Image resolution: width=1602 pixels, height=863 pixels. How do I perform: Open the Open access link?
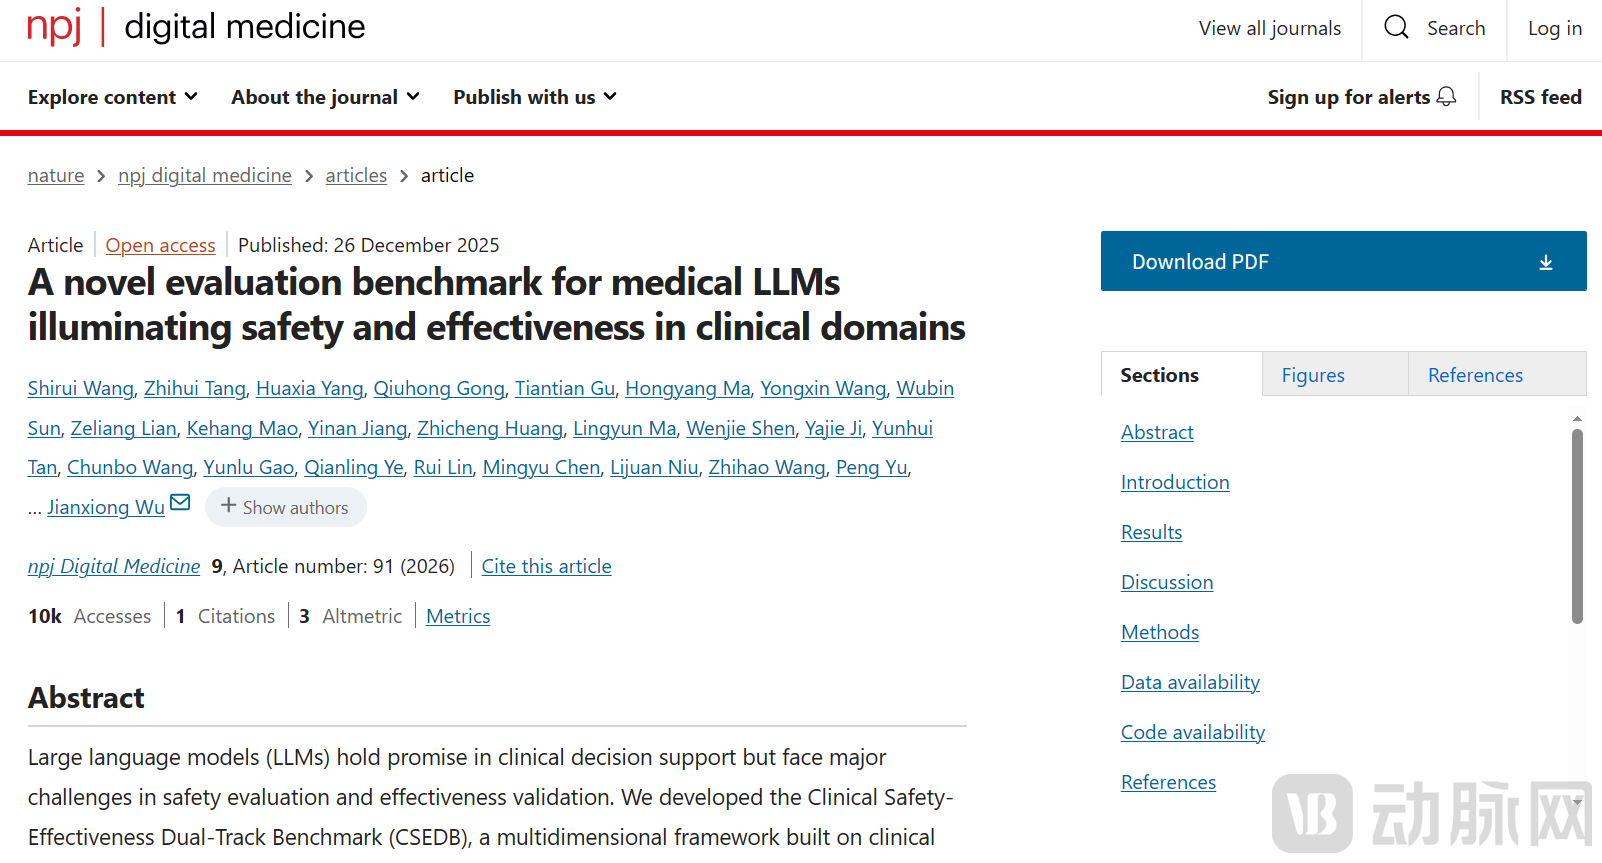point(160,245)
